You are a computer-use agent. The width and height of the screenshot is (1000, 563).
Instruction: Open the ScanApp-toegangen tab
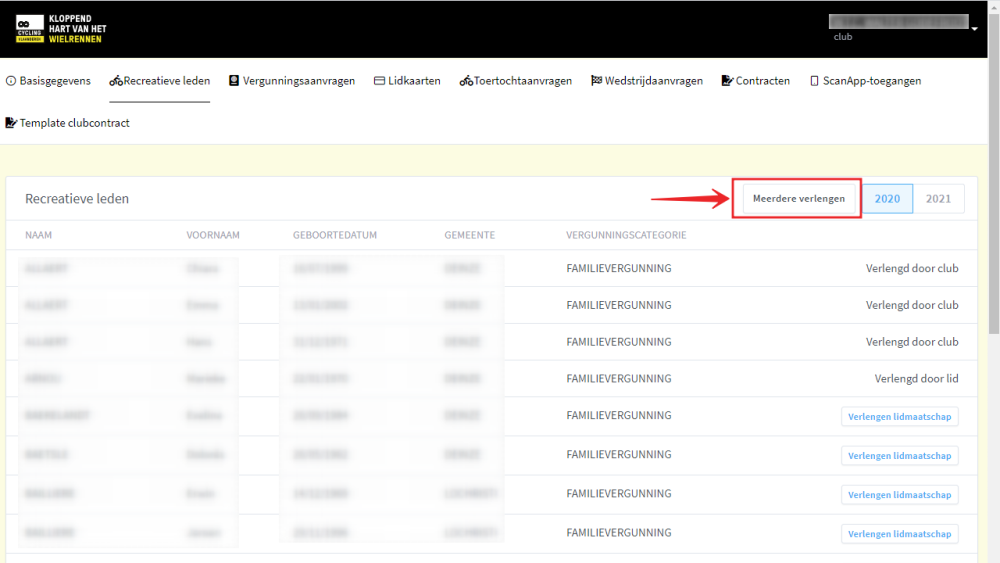point(865,81)
